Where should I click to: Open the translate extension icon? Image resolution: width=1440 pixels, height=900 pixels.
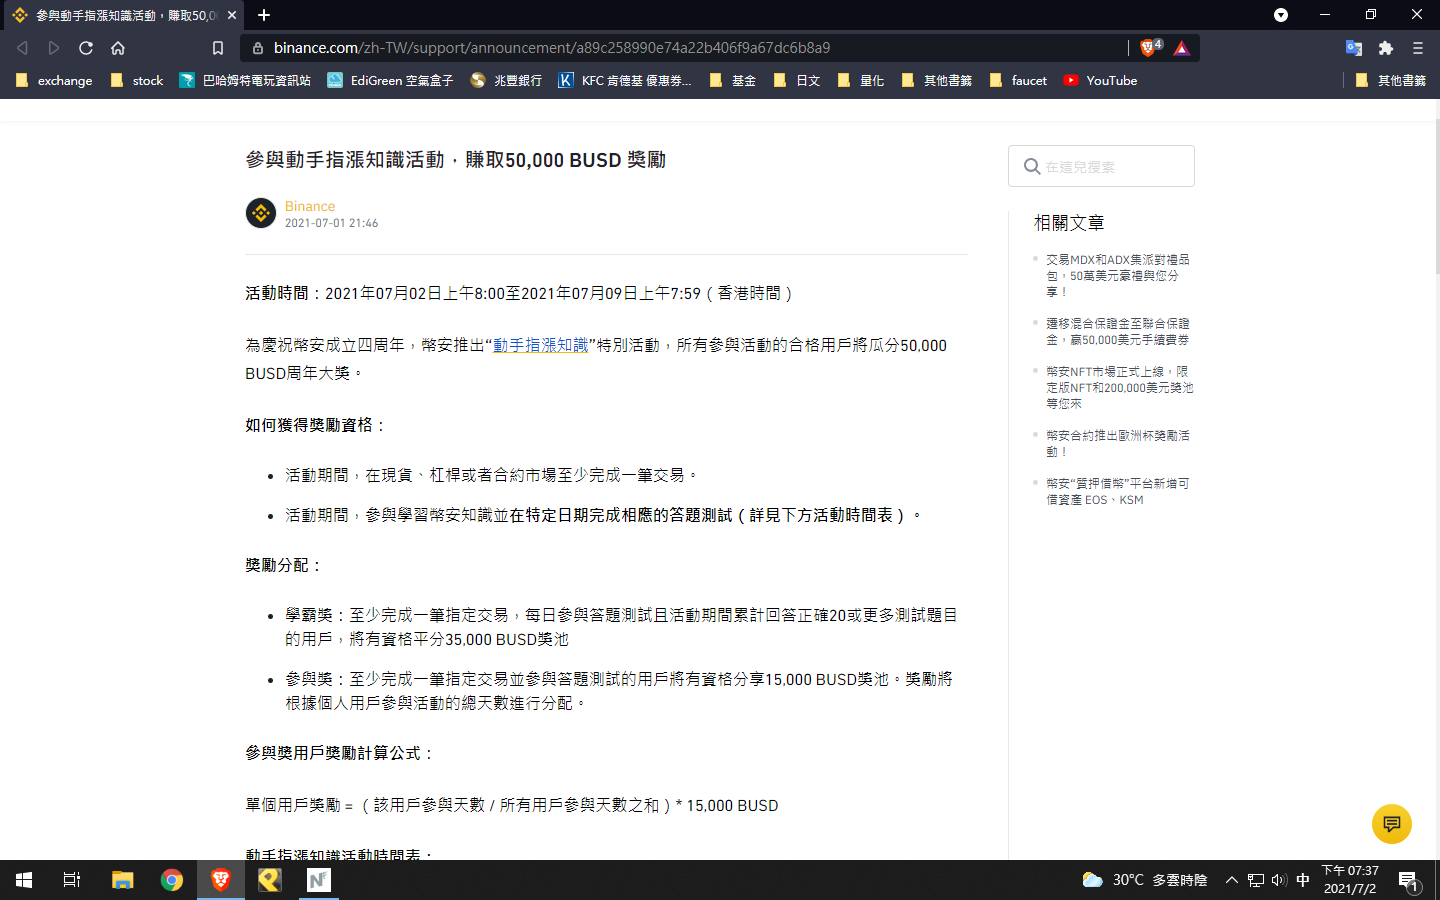[x=1354, y=48]
